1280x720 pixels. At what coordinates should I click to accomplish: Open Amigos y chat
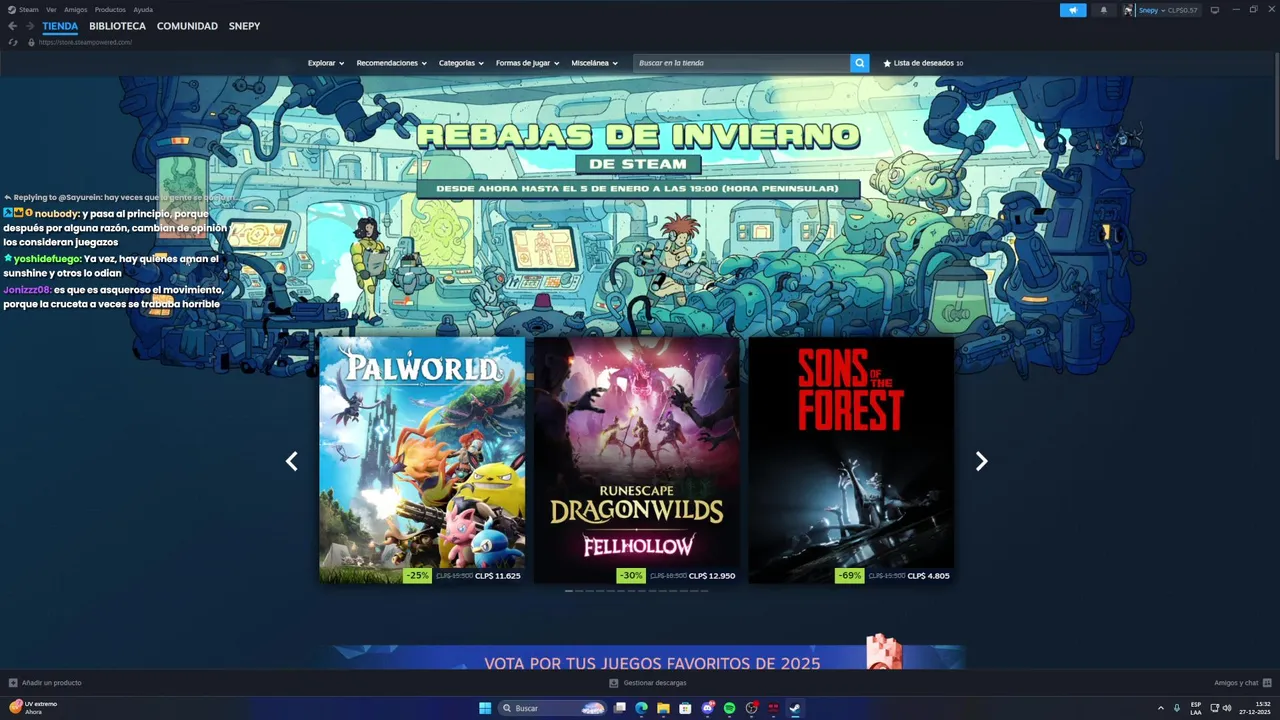(x=1243, y=683)
